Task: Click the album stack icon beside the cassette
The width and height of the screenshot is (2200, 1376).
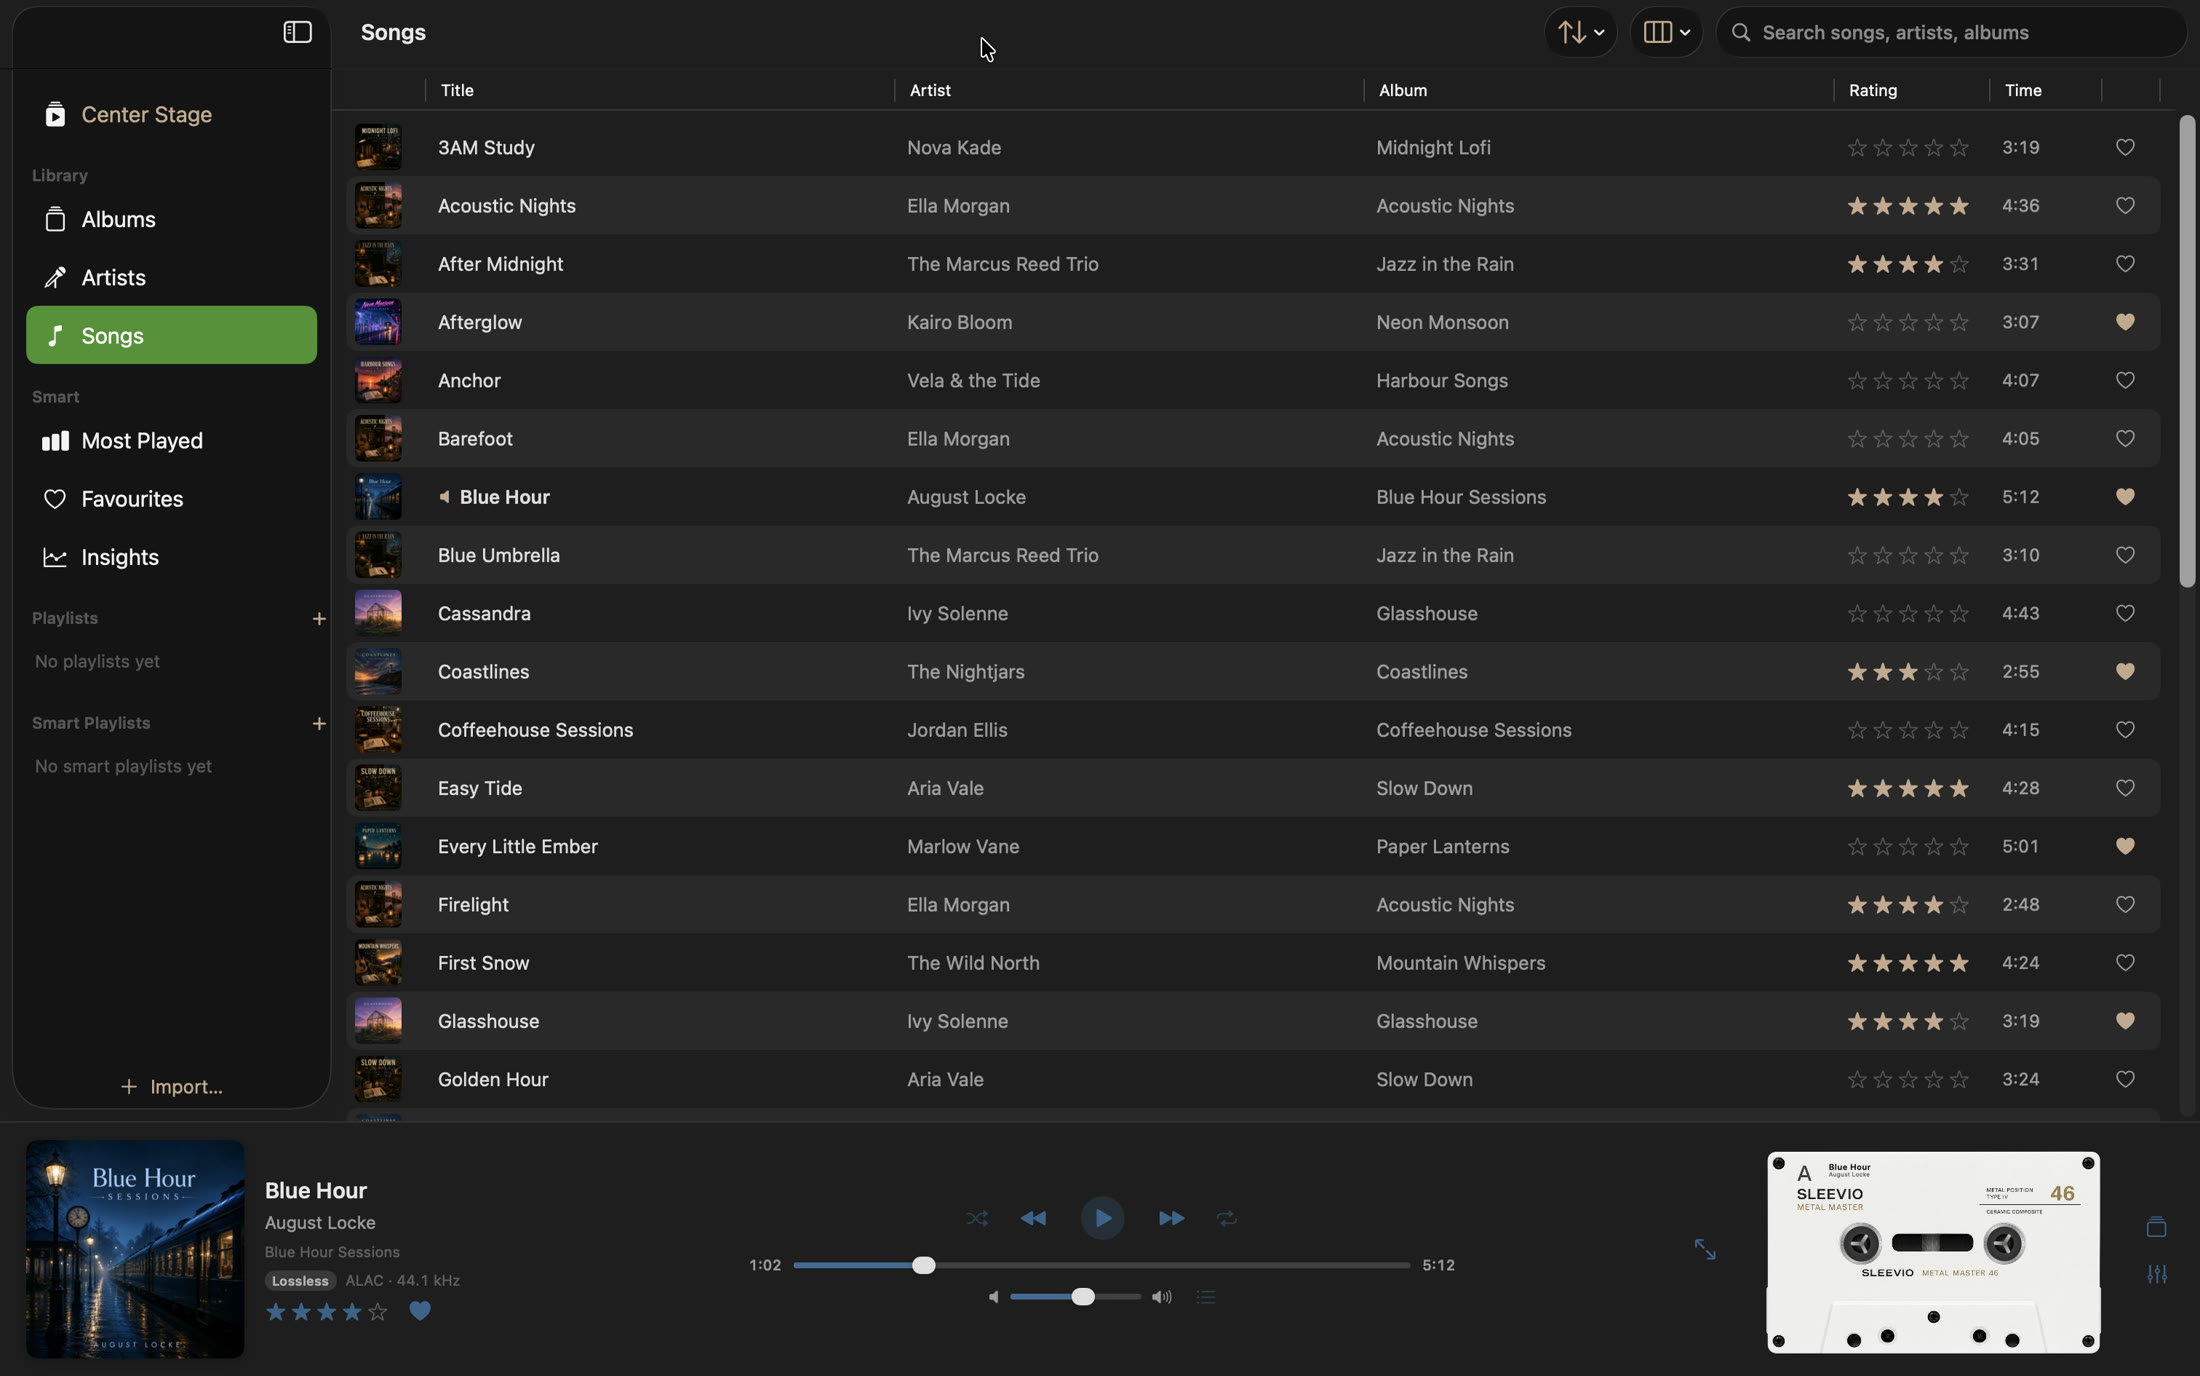Action: [2156, 1227]
